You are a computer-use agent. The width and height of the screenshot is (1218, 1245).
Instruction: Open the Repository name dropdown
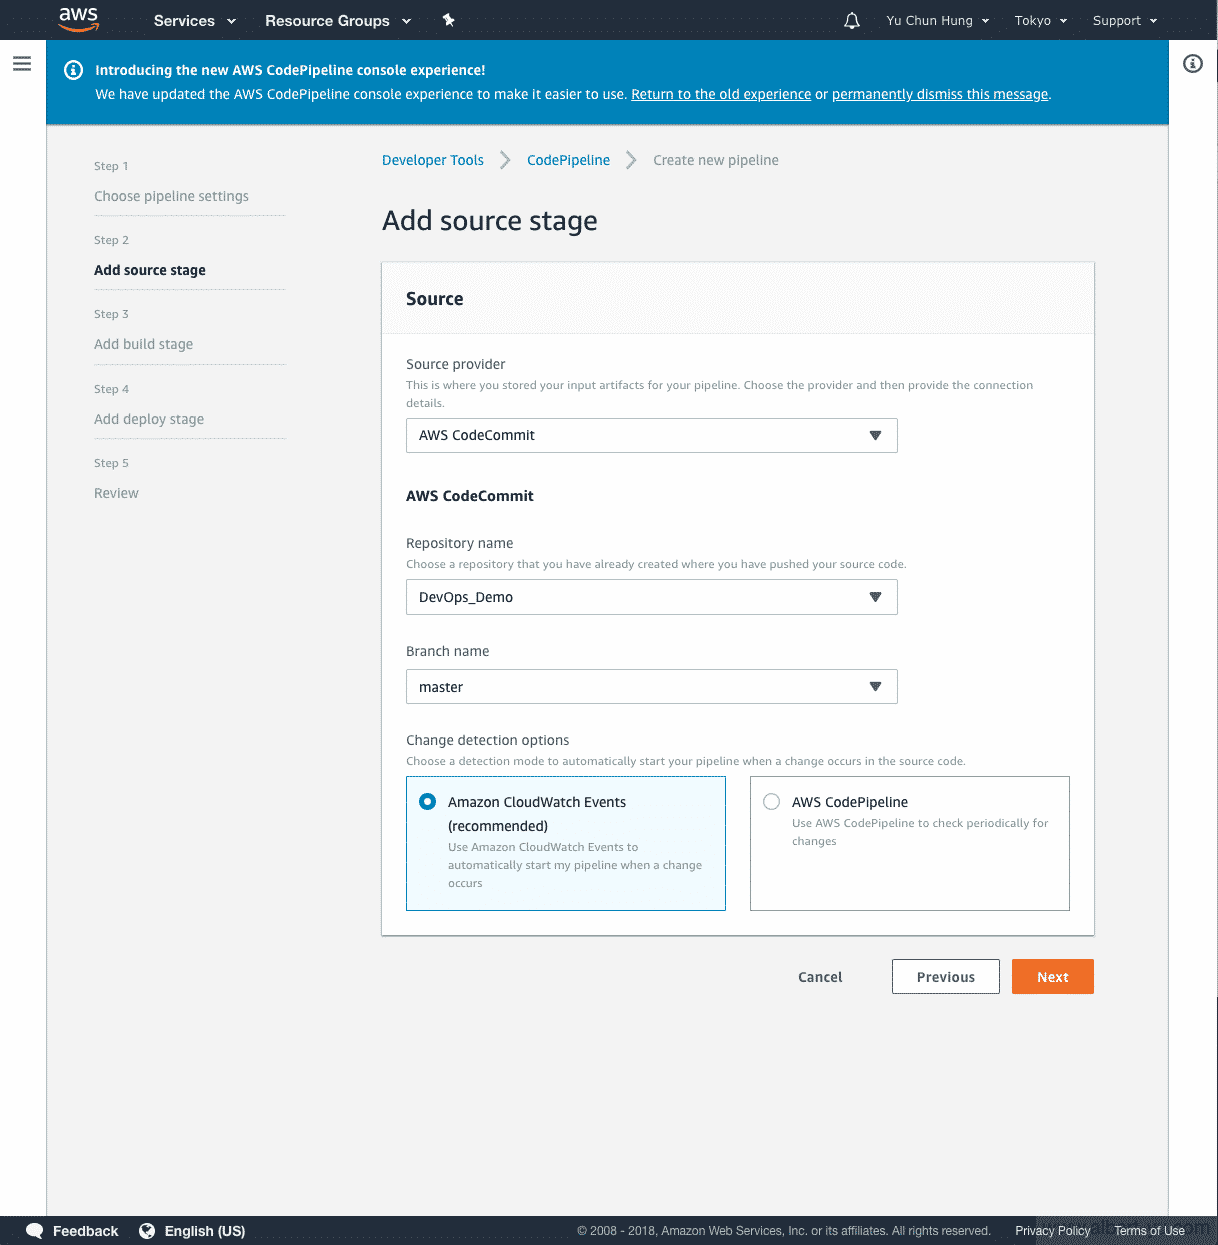pos(651,597)
